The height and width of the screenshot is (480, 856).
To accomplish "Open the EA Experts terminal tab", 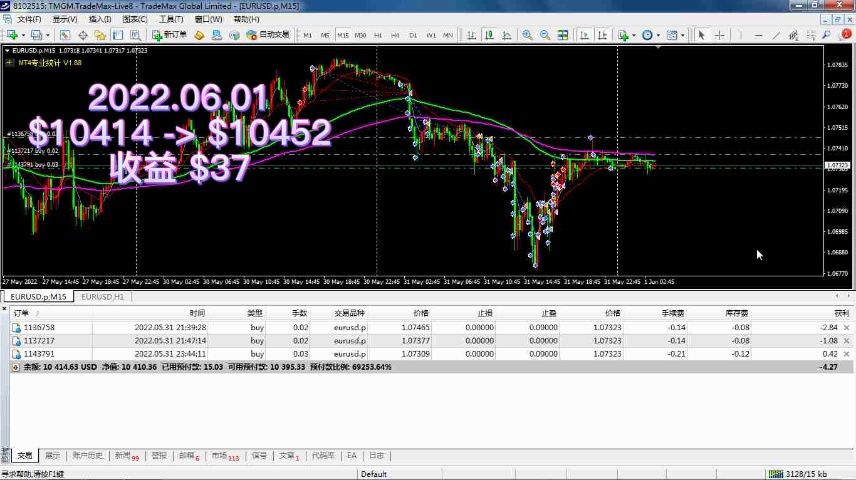I will pos(352,455).
